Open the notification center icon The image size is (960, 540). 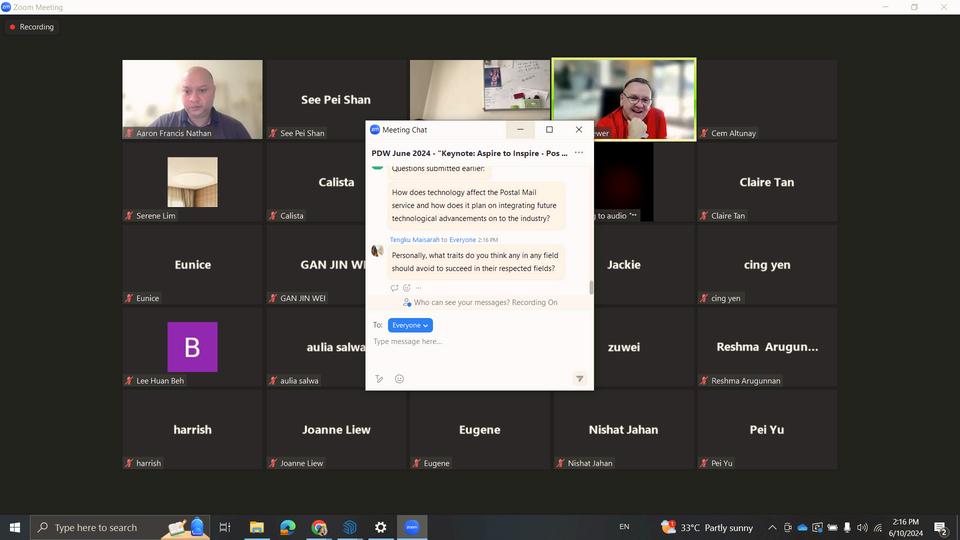[x=941, y=527]
